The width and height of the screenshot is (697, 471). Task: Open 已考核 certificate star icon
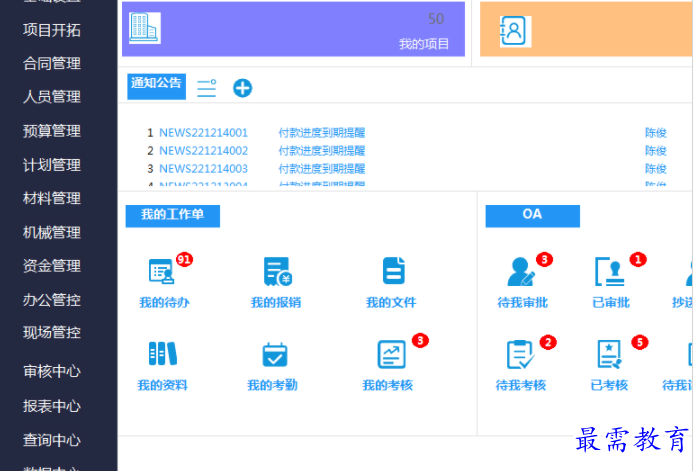click(x=609, y=355)
